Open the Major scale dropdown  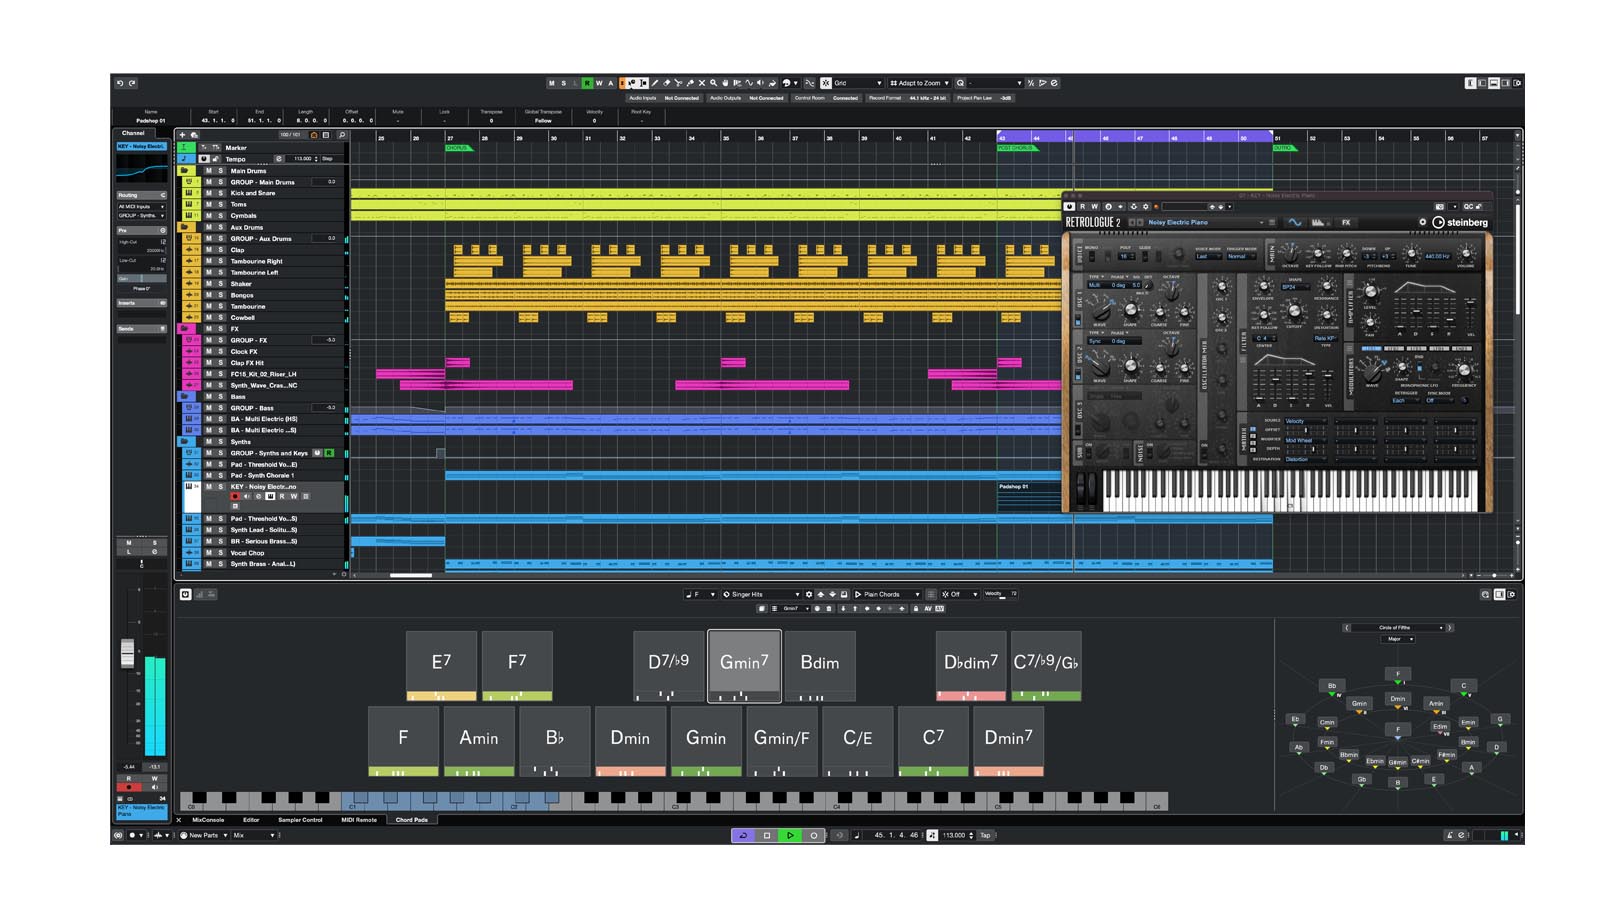(x=1396, y=638)
